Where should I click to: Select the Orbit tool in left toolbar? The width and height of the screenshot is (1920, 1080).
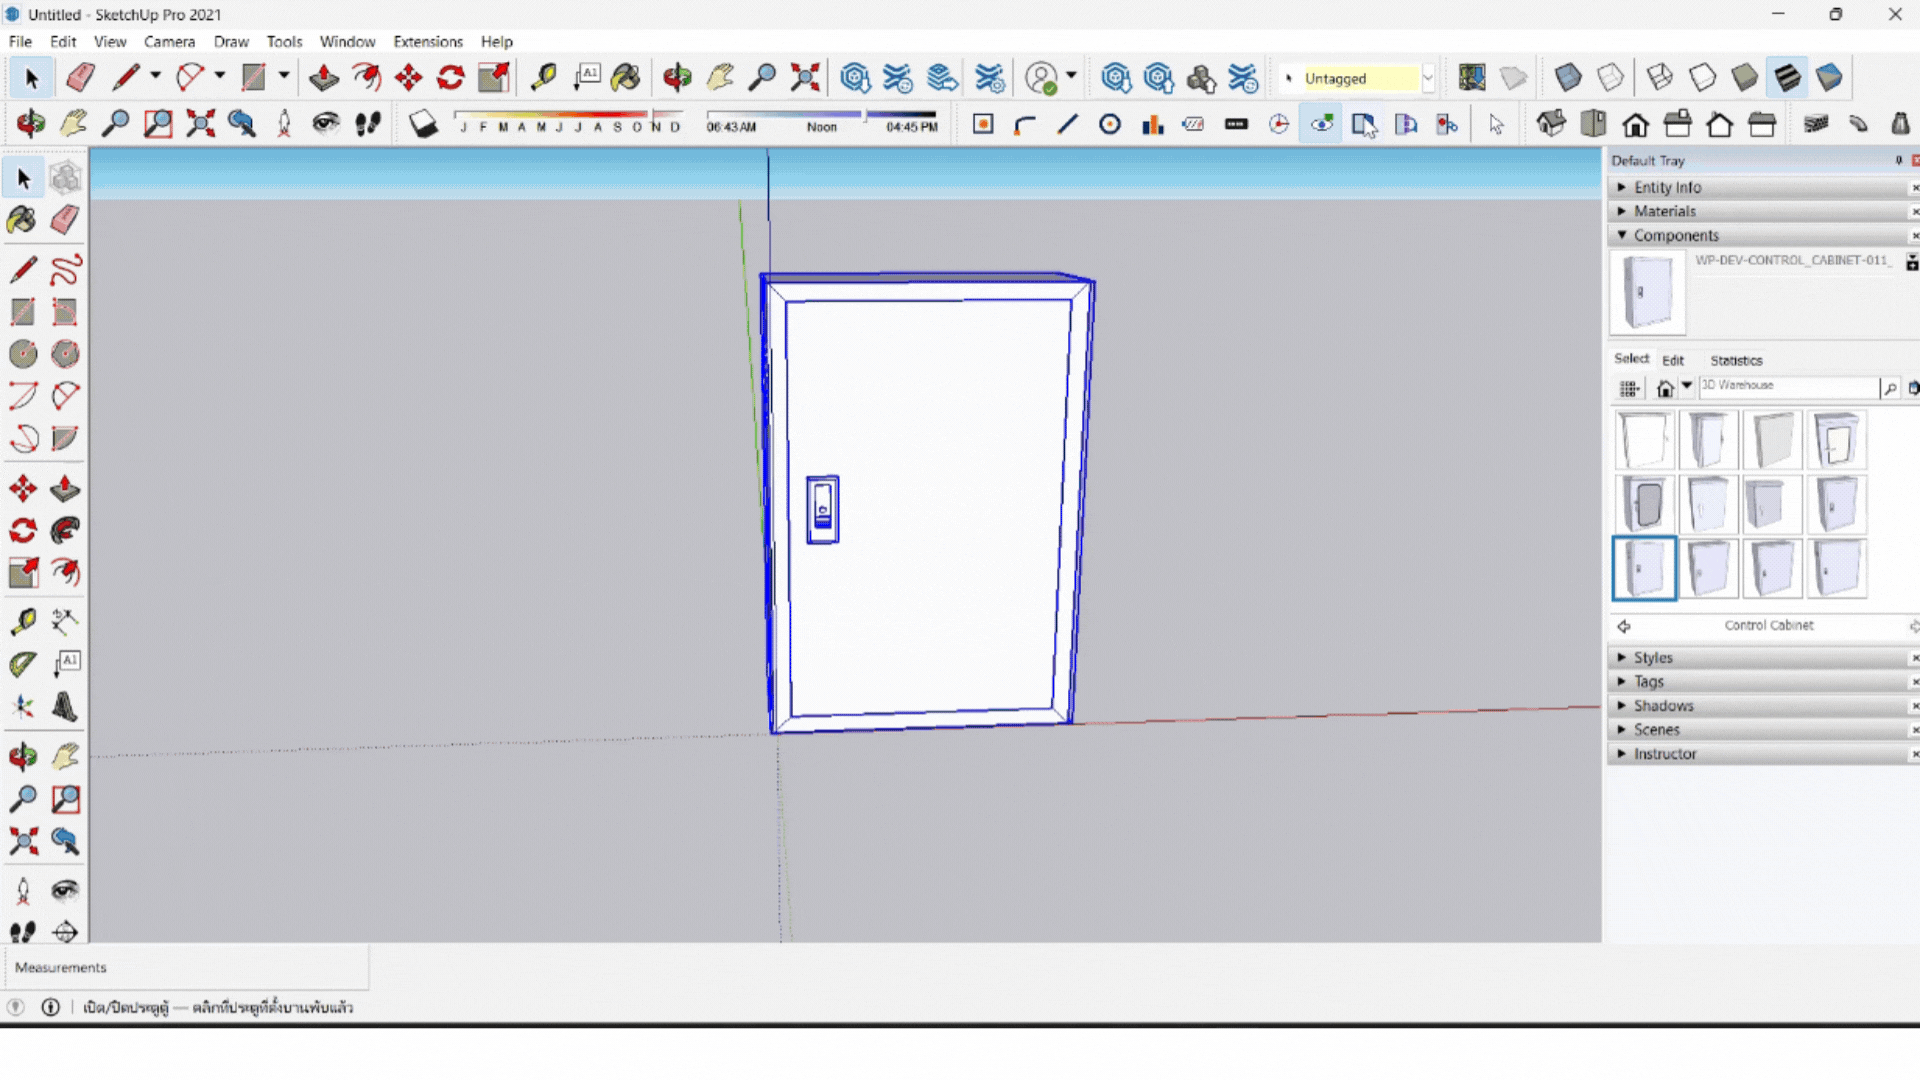pyautogui.click(x=22, y=756)
